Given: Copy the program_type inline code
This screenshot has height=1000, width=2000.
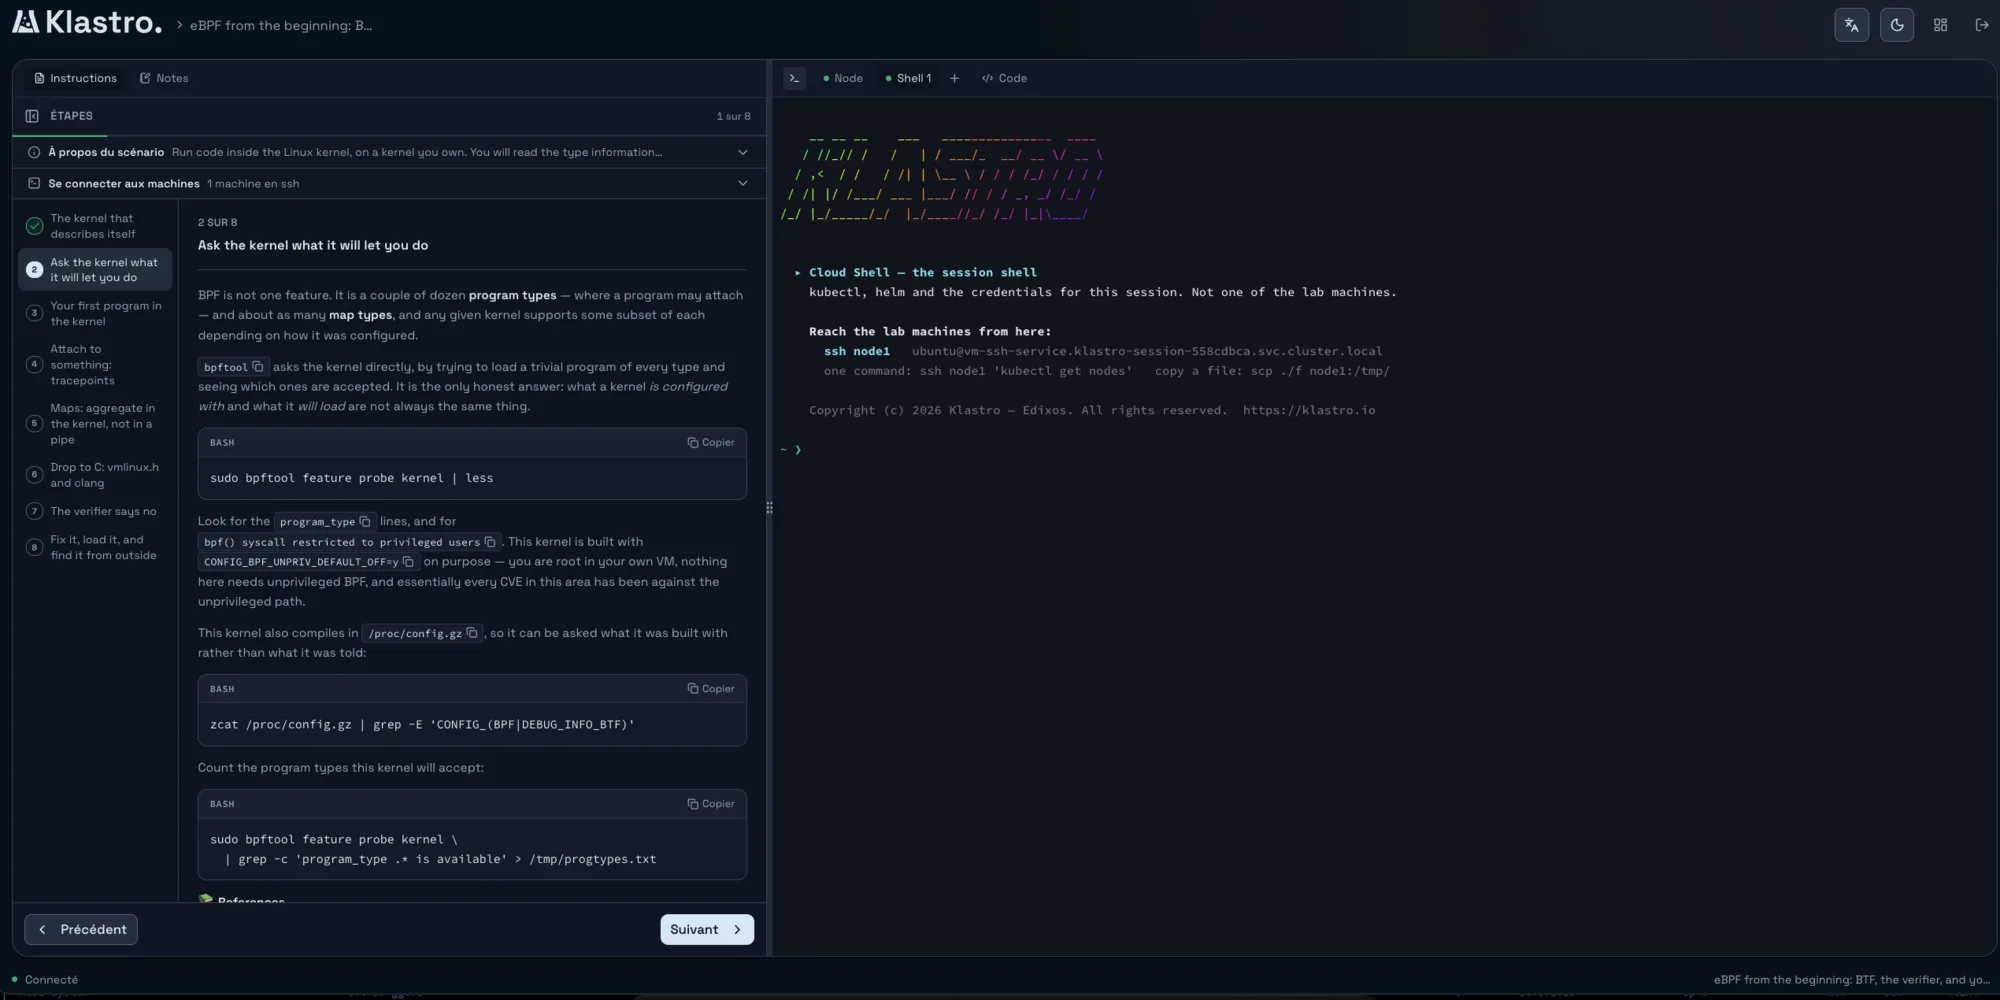Looking at the screenshot, I should point(365,521).
